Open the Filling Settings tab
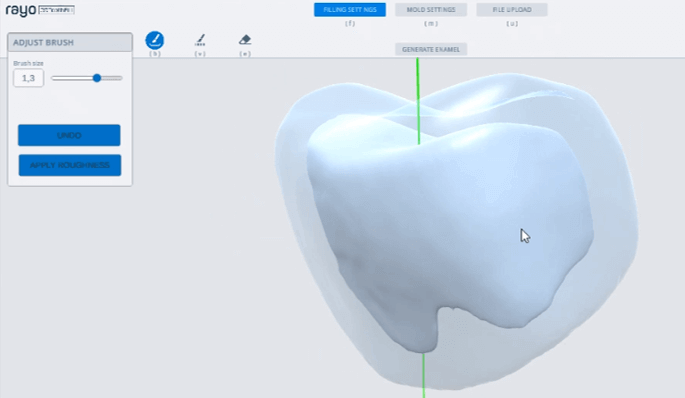This screenshot has height=398, width=685. [349, 10]
